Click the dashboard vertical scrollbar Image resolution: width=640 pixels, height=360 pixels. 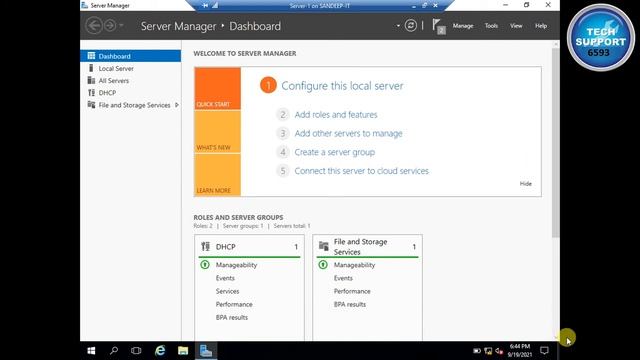(x=556, y=142)
